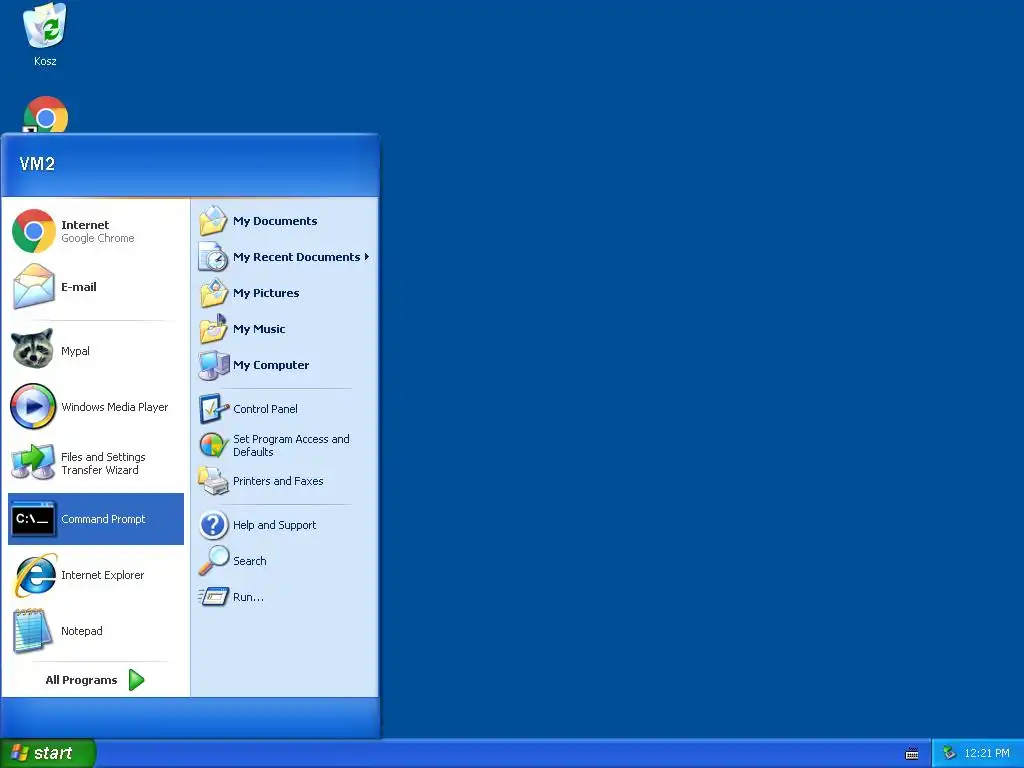Image resolution: width=1024 pixels, height=768 pixels.
Task: Open the Run dialog icon
Action: (x=213, y=596)
